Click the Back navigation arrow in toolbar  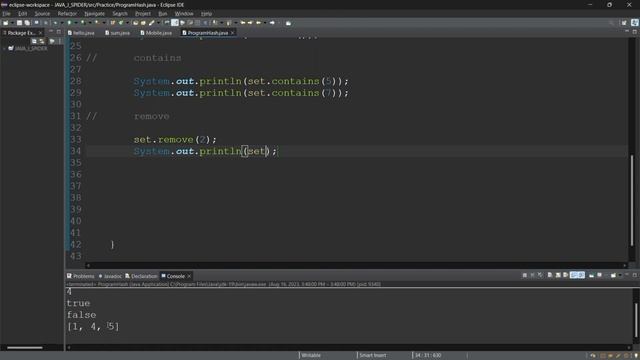click(258, 23)
